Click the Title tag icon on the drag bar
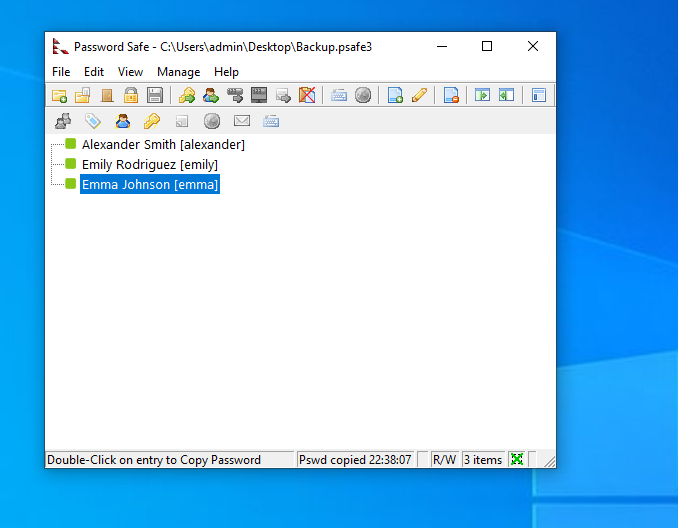The image size is (678, 528). coord(93,121)
